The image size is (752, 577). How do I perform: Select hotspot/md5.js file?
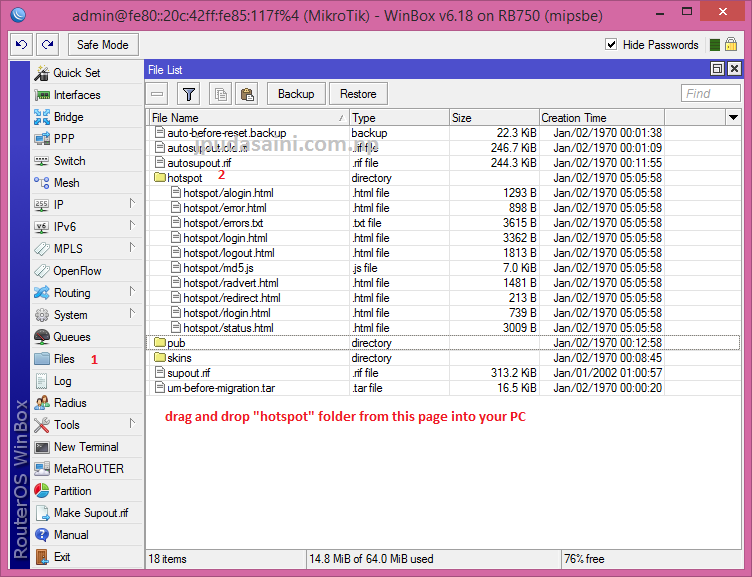[443, 268]
